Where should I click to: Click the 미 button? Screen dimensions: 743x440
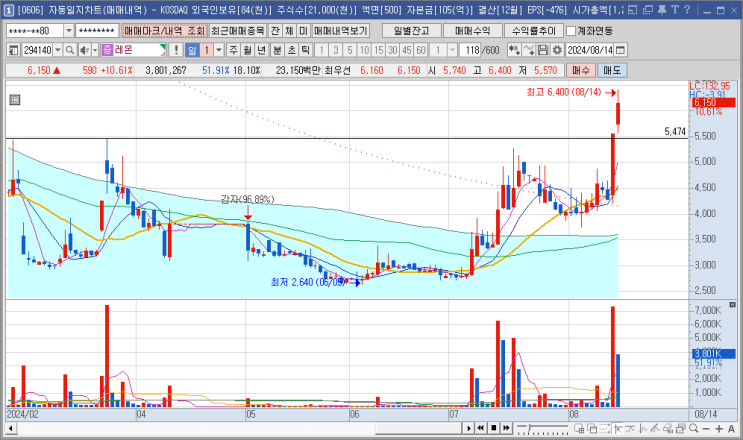point(303,31)
